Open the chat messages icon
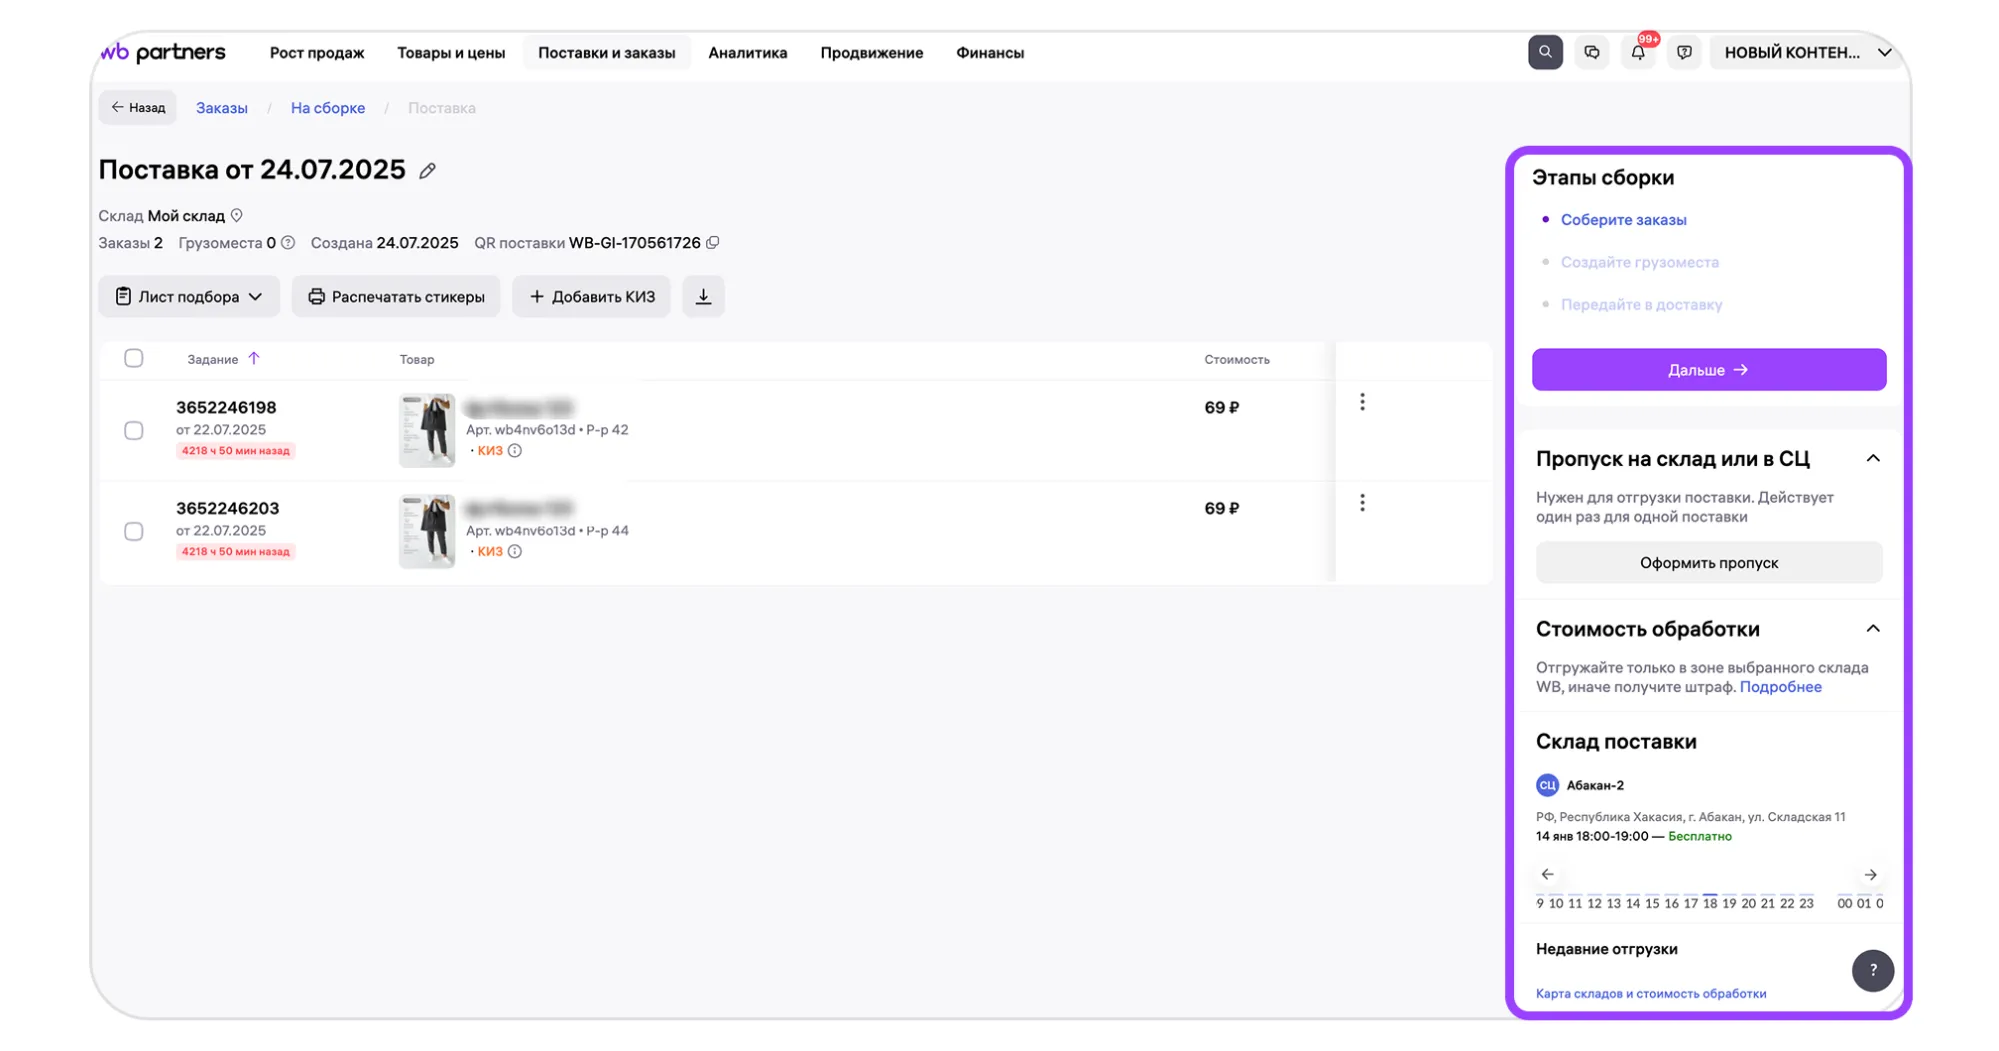This screenshot has height=1051, width=1999. [x=1591, y=52]
